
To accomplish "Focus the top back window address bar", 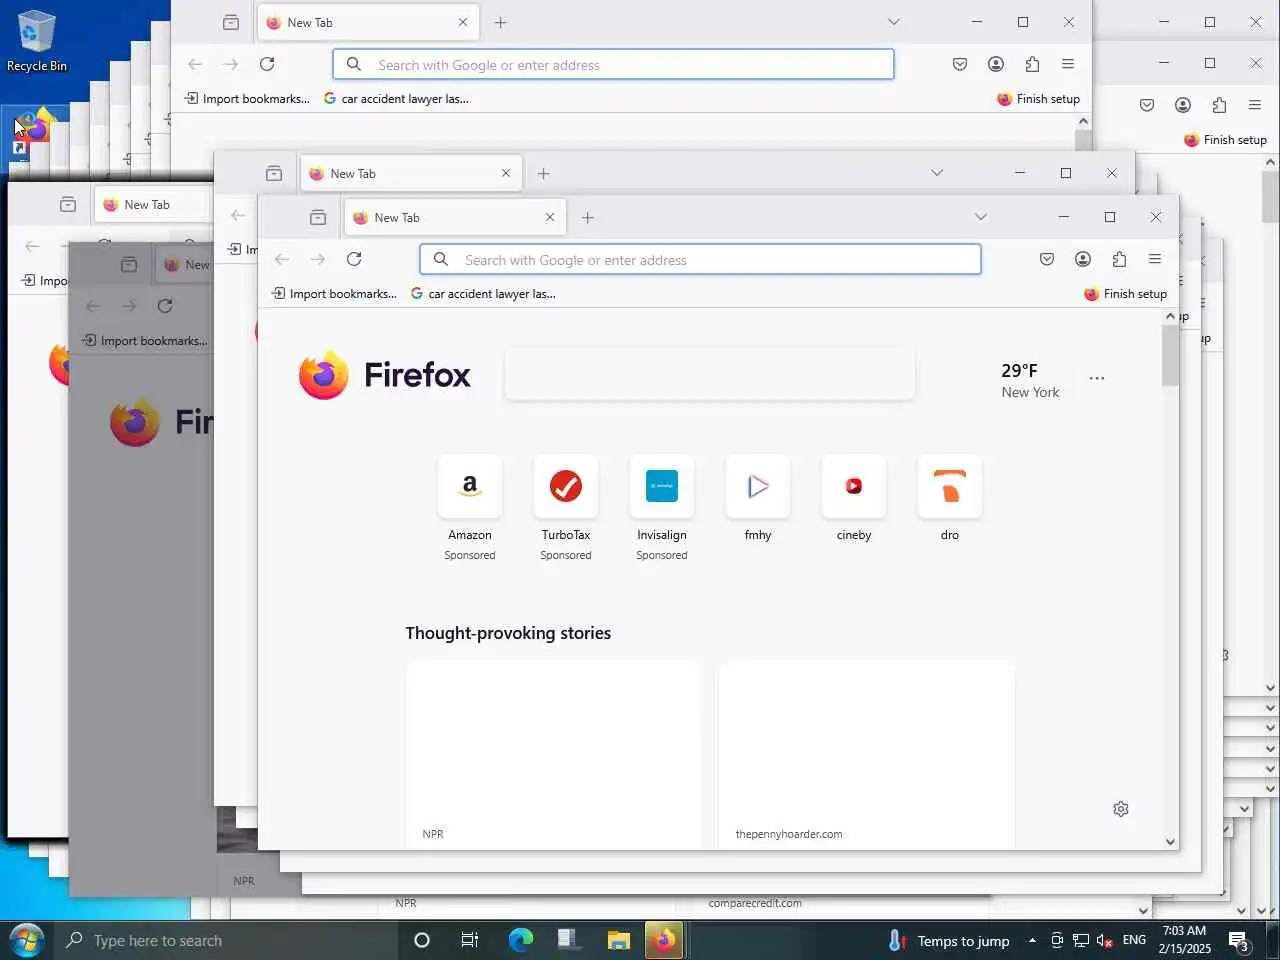I will point(613,64).
